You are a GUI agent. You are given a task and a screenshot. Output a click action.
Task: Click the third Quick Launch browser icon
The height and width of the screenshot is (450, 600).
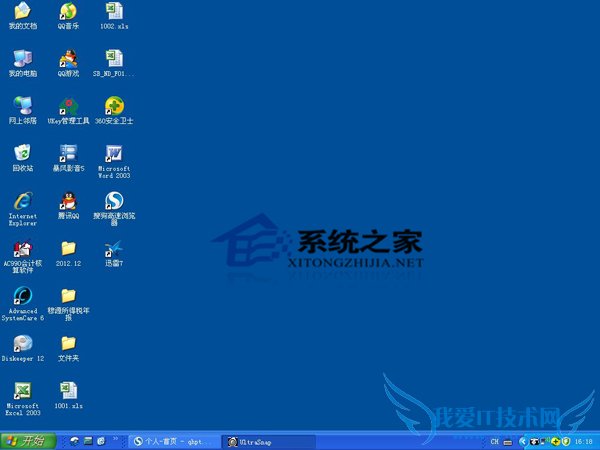click(x=101, y=441)
